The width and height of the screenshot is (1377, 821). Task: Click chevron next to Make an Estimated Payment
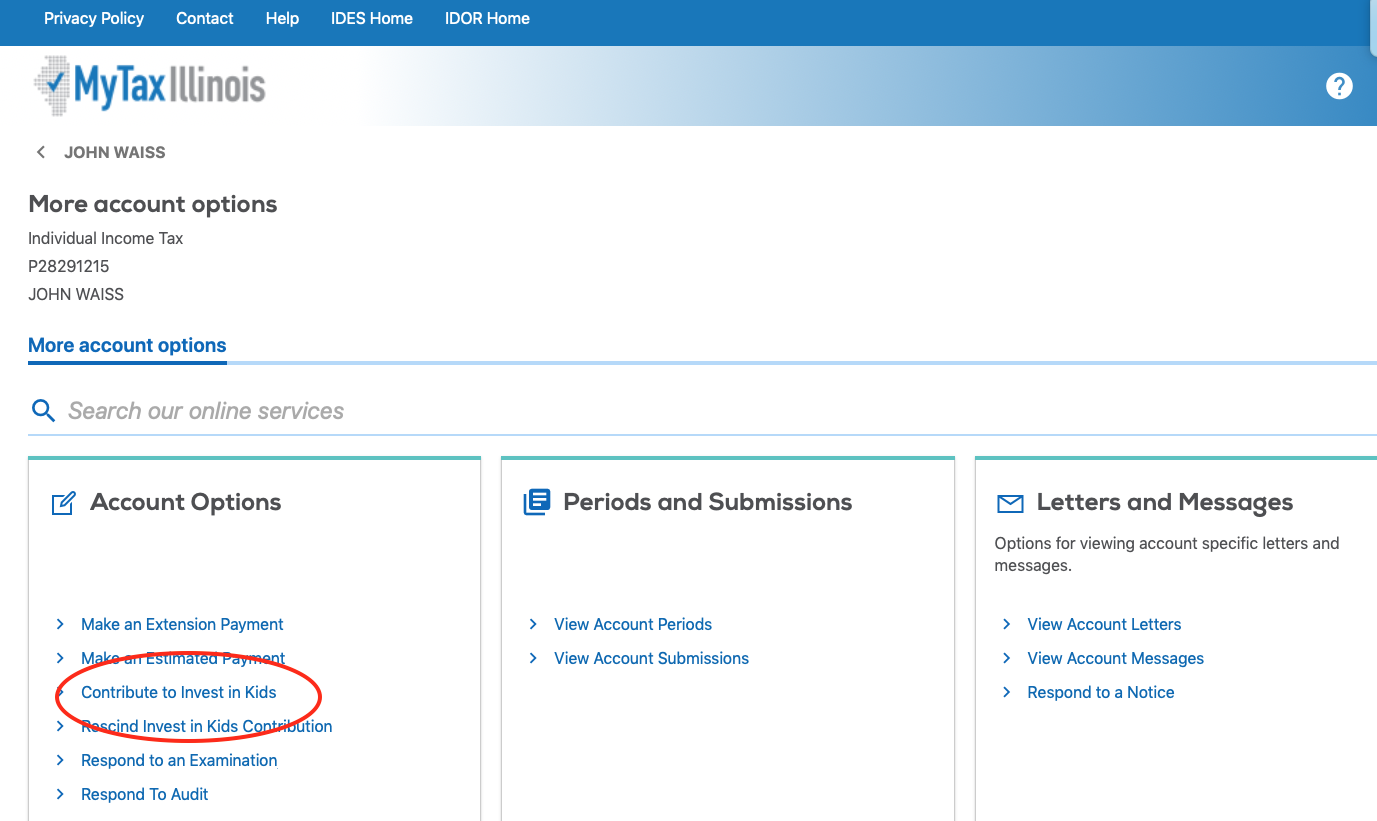[60, 658]
